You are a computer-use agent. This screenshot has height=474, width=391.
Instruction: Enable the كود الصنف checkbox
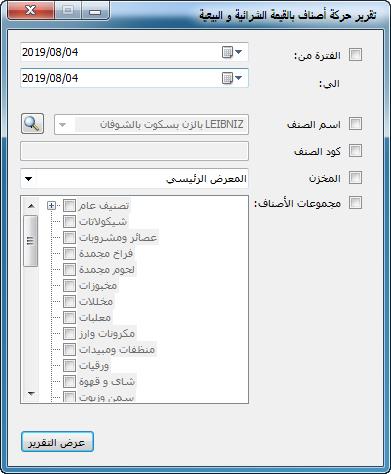355,150
